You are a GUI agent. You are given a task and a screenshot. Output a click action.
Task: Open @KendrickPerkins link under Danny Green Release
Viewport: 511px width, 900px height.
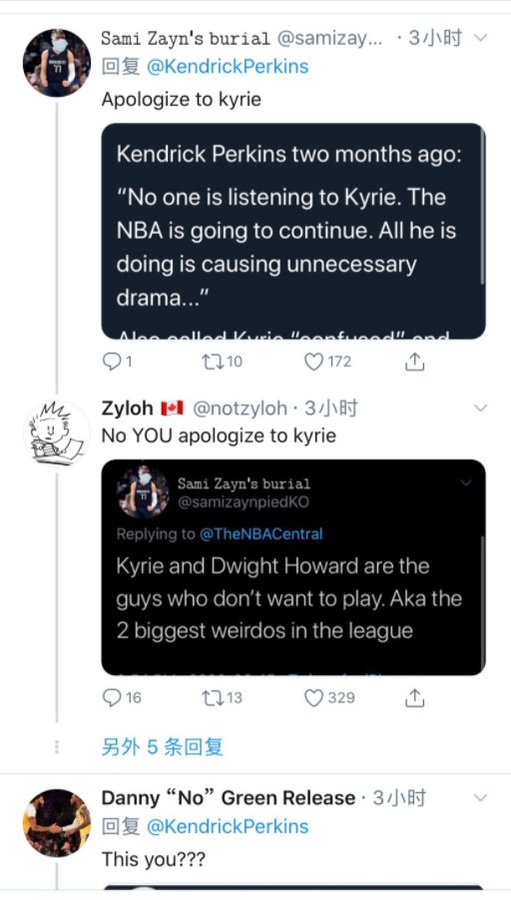227,827
